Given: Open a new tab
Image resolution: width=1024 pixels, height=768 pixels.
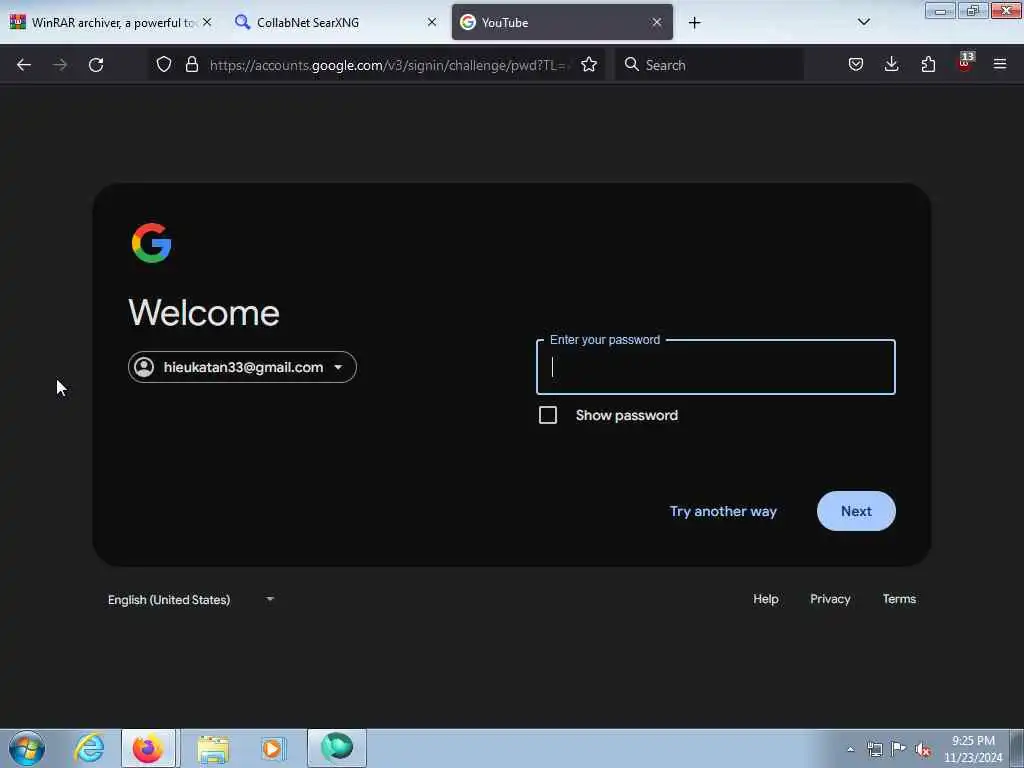Looking at the screenshot, I should tap(694, 23).
